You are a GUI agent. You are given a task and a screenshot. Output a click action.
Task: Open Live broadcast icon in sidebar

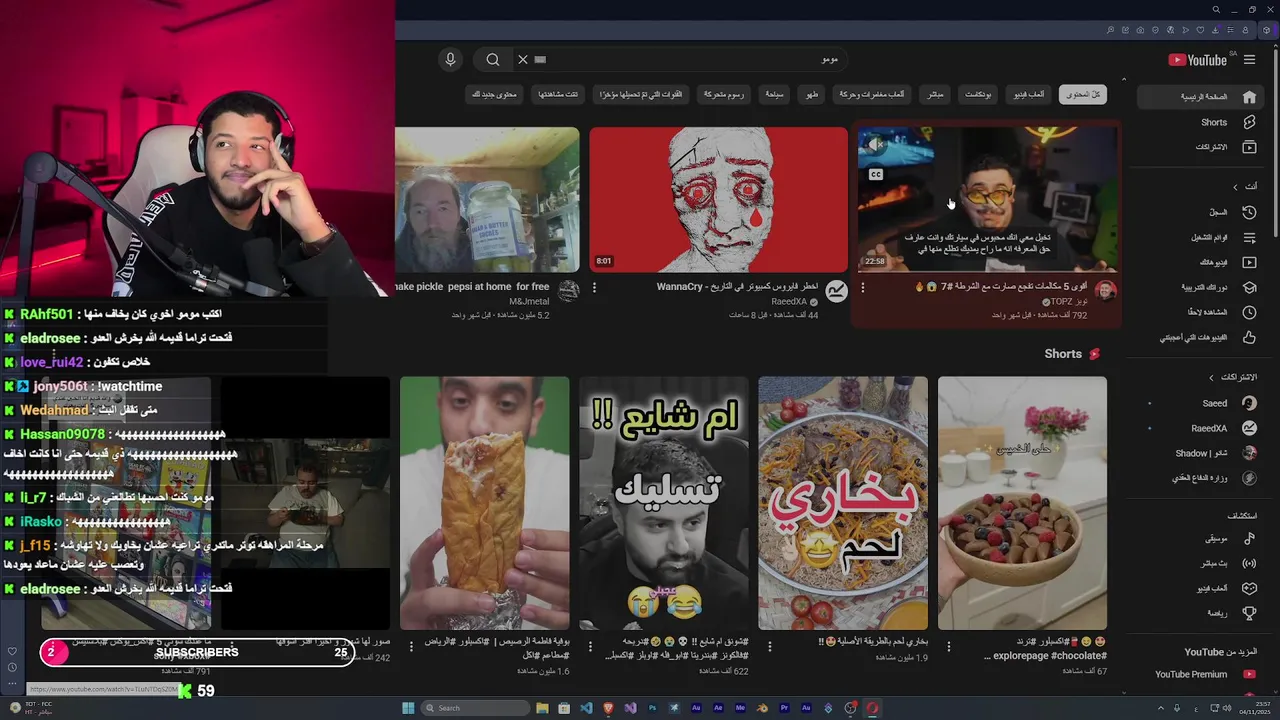tap(1249, 563)
